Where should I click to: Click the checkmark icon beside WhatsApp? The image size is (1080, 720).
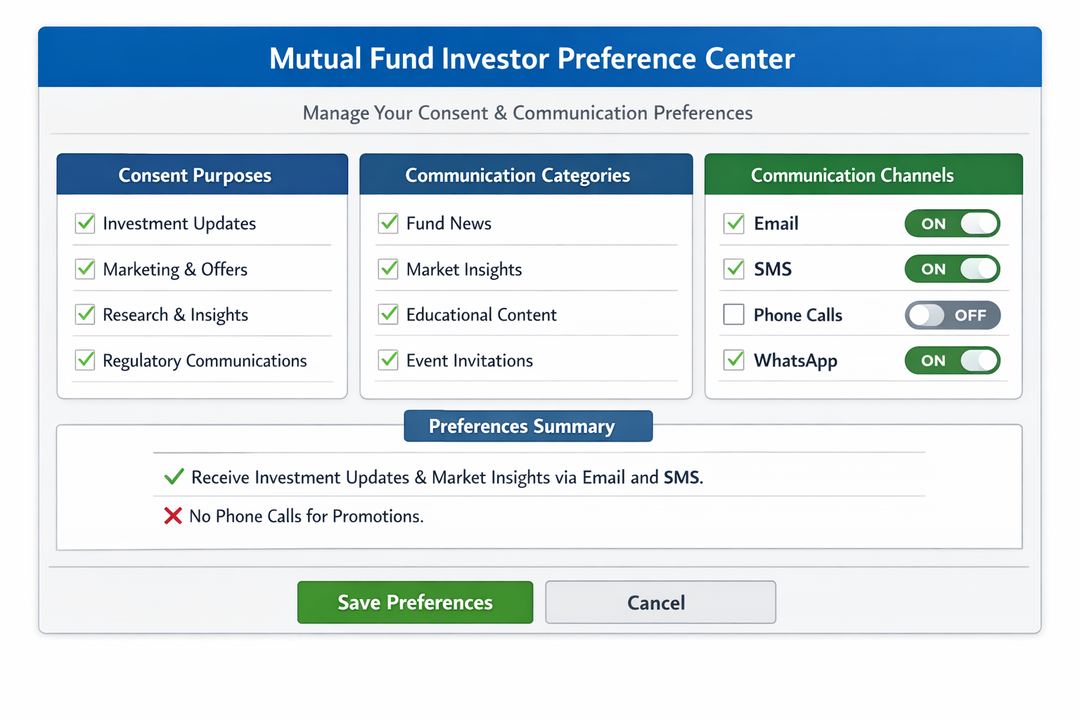click(735, 360)
